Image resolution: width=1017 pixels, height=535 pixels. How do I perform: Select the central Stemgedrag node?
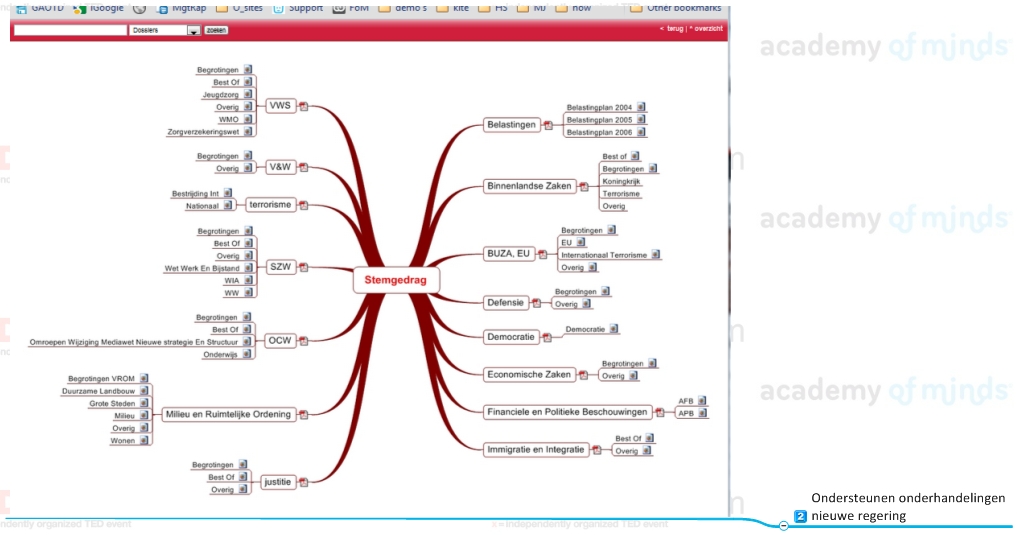pyautogui.click(x=396, y=280)
